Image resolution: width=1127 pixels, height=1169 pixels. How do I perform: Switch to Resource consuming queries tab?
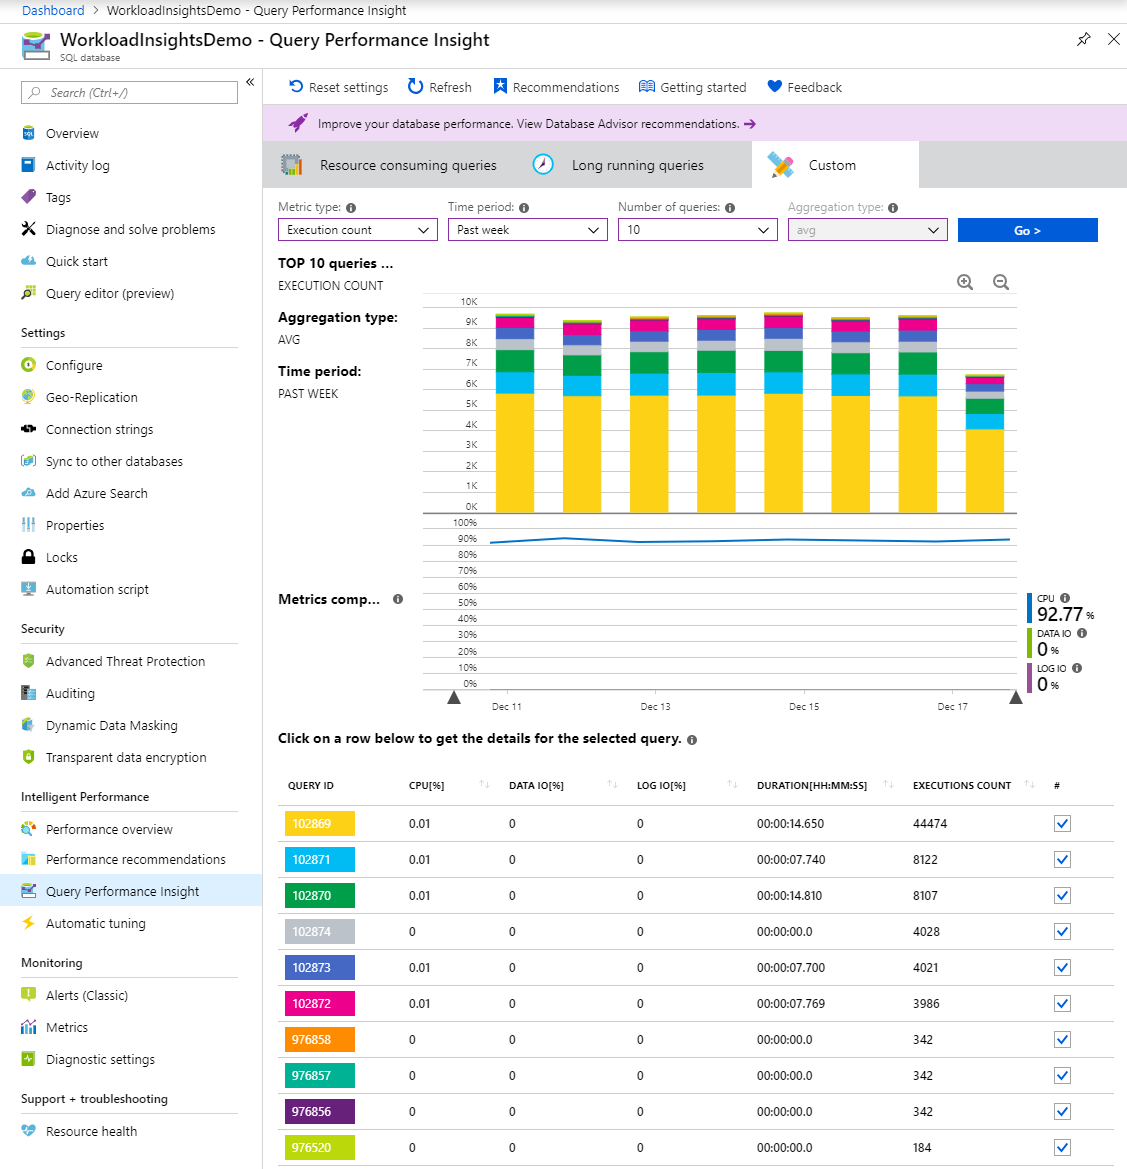[407, 165]
